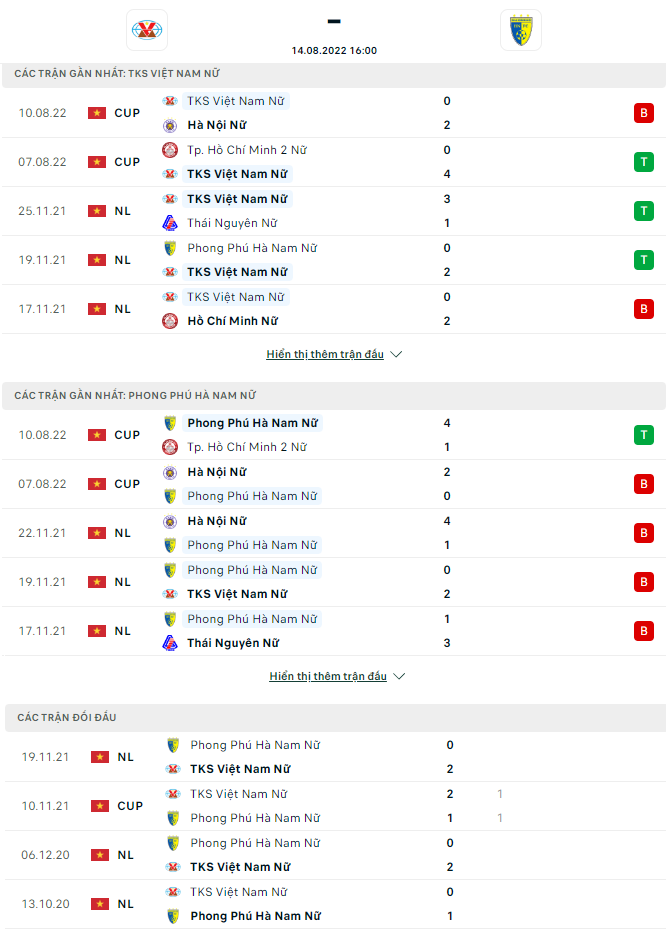Click Thái Nguyên Nữ logo in 25.11.21 match
This screenshot has height=931, width=666.
(170, 224)
